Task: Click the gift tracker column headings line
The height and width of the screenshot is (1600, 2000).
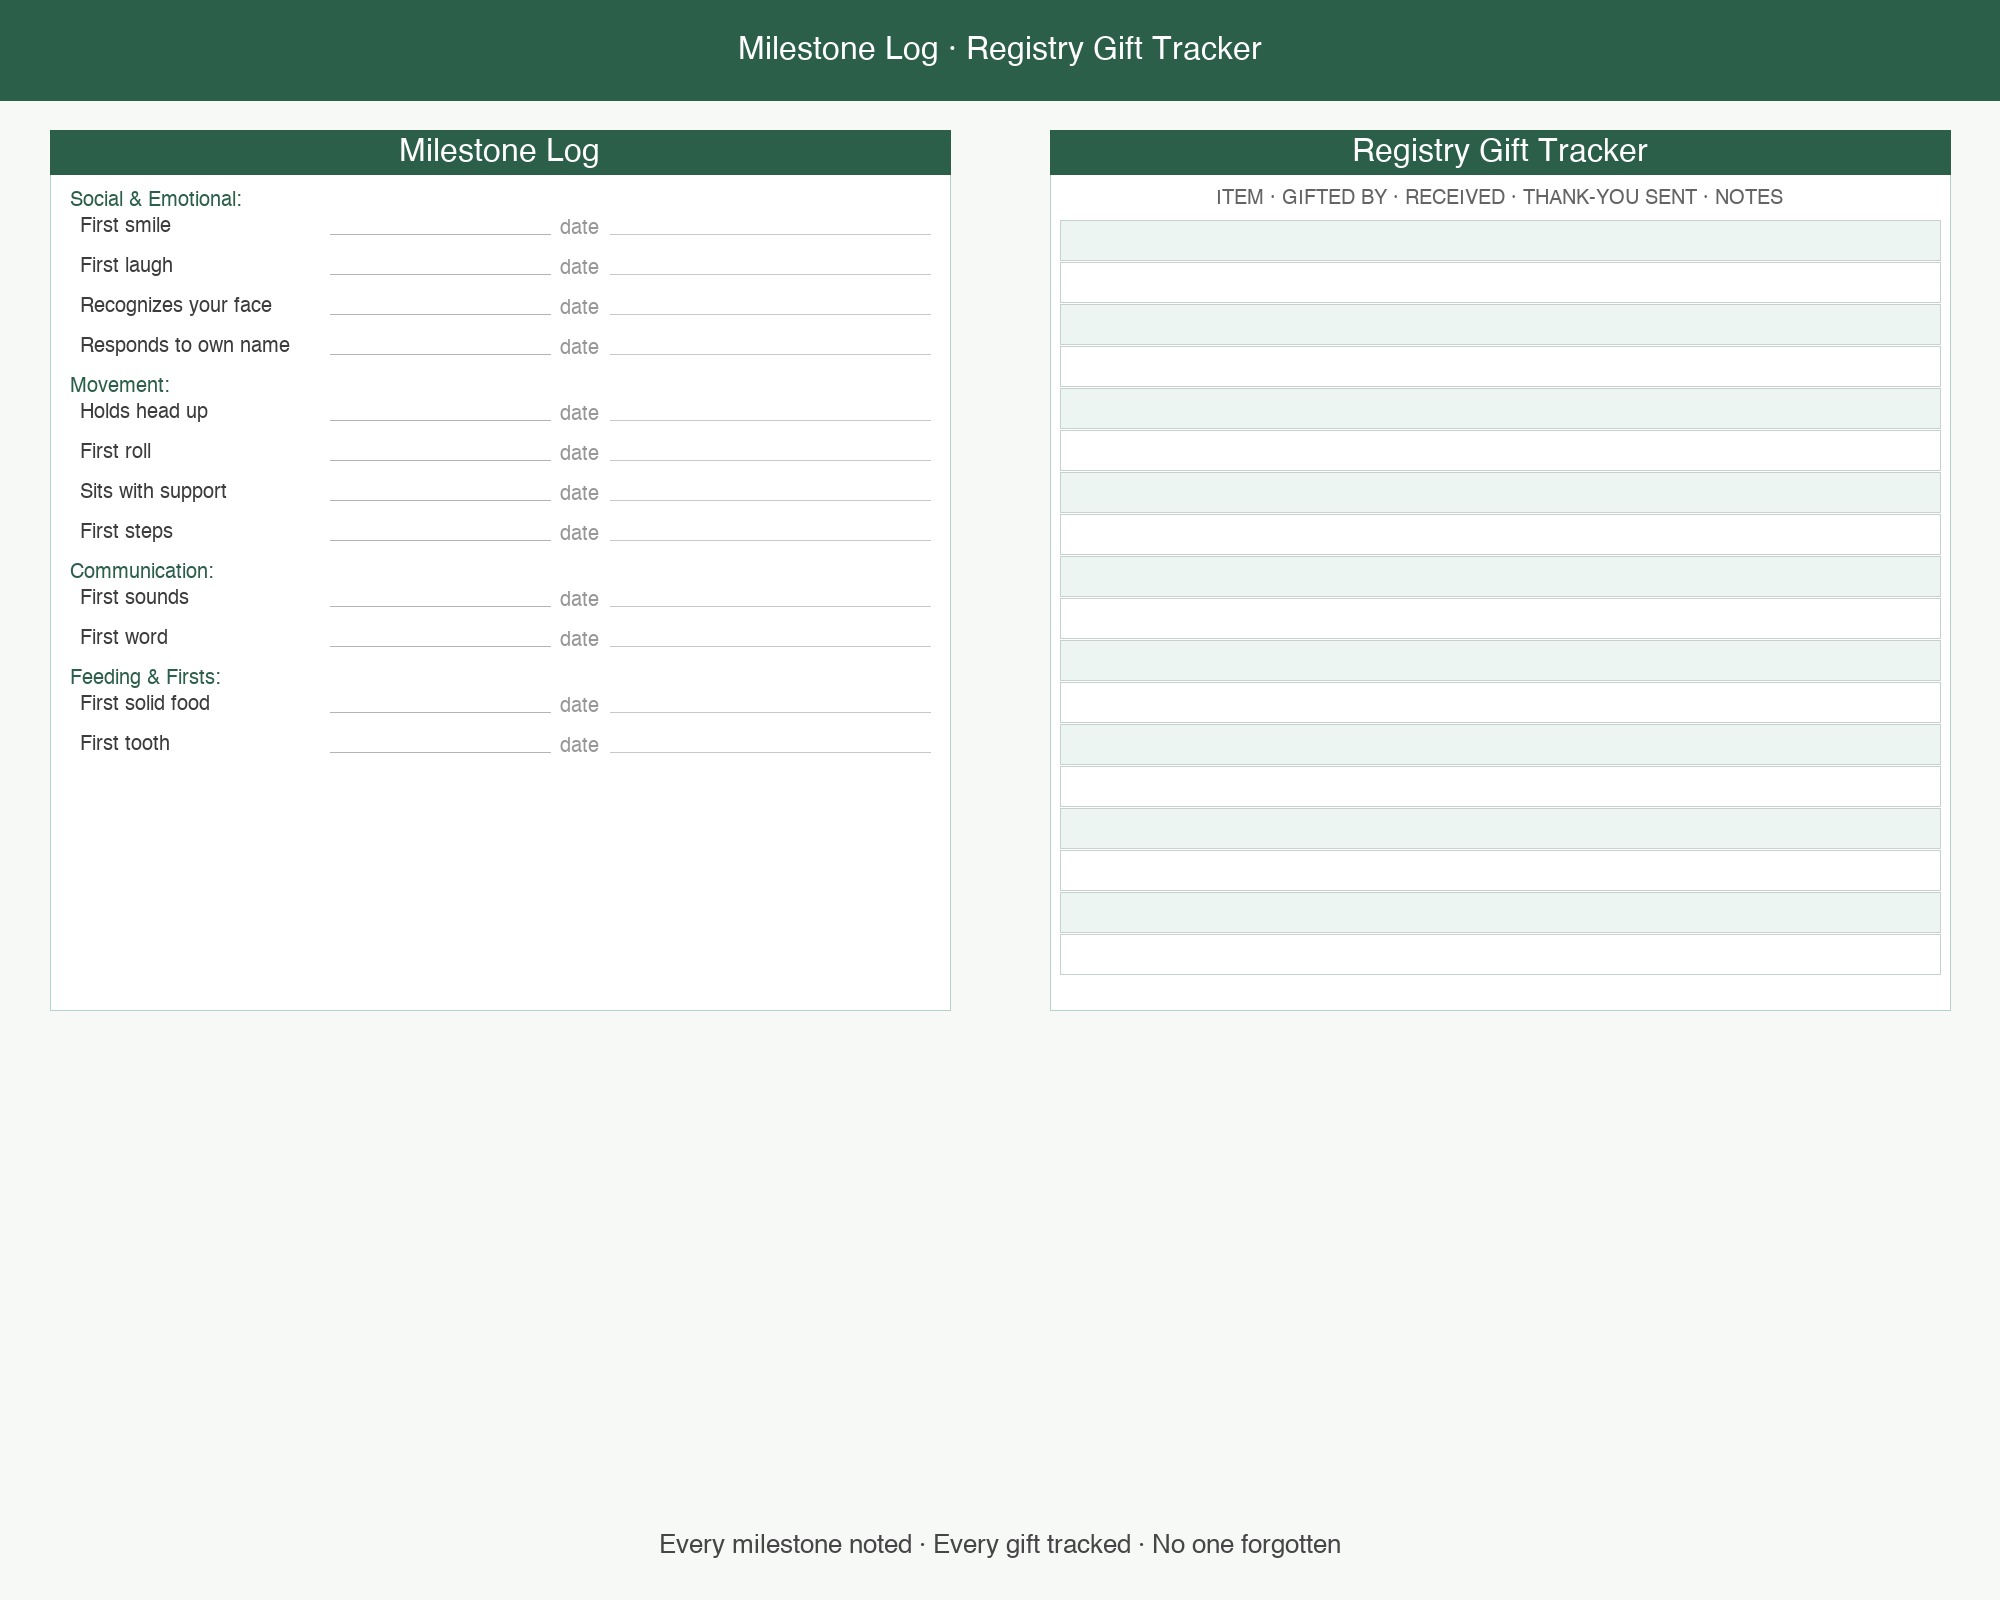Action: tap(1500, 197)
